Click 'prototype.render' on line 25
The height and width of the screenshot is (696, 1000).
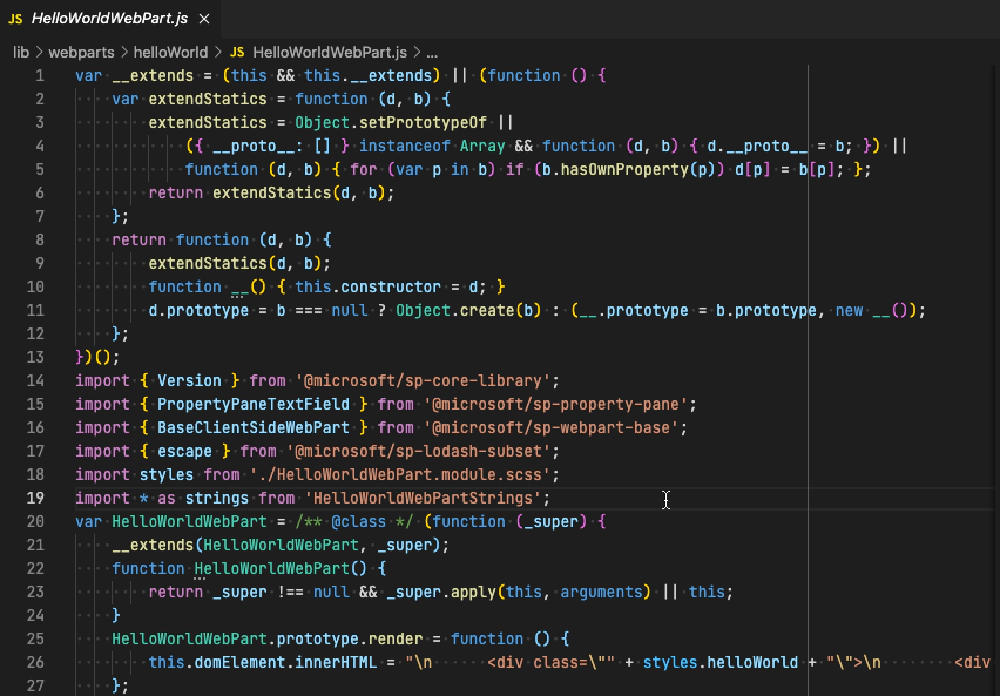pyautogui.click(x=349, y=639)
